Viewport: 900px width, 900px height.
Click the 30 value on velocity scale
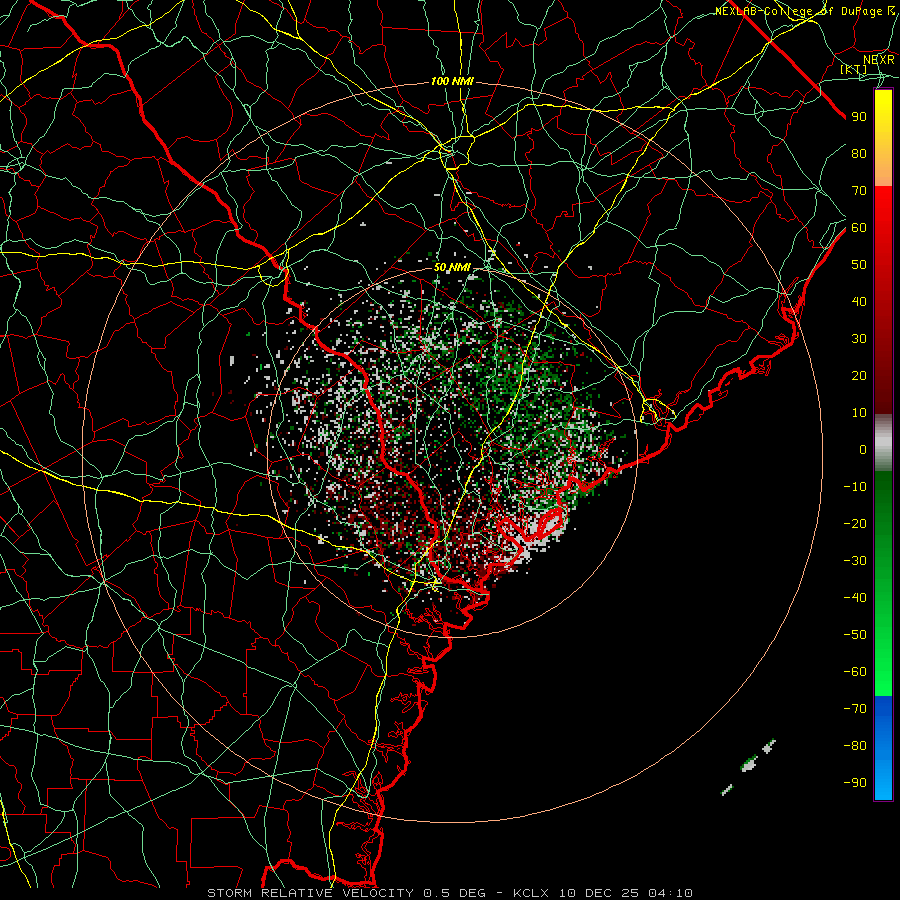[859, 339]
